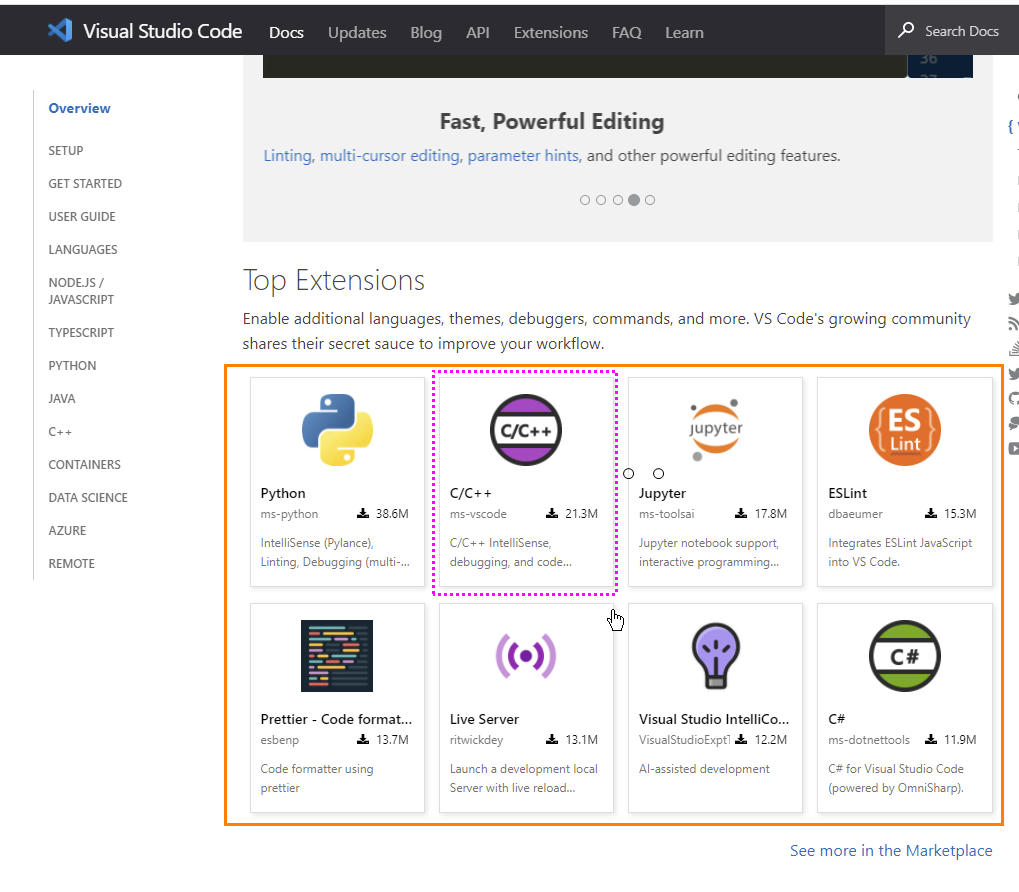Select the filled fourth carousel dot
The height and width of the screenshot is (892, 1019).
pyautogui.click(x=634, y=200)
